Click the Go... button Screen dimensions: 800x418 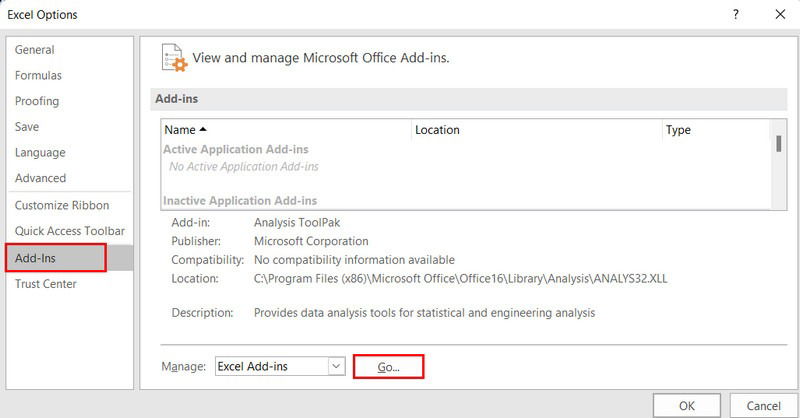(x=388, y=366)
